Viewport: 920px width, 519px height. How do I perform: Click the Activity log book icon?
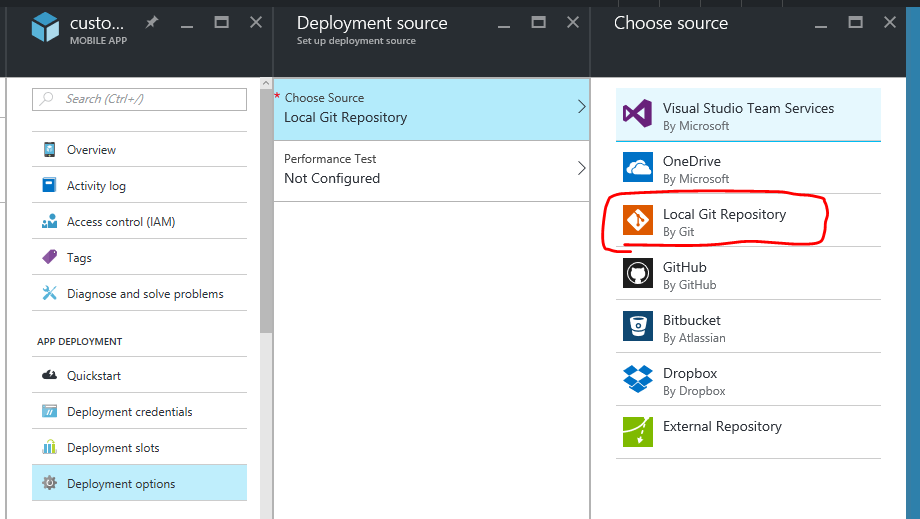(49, 185)
